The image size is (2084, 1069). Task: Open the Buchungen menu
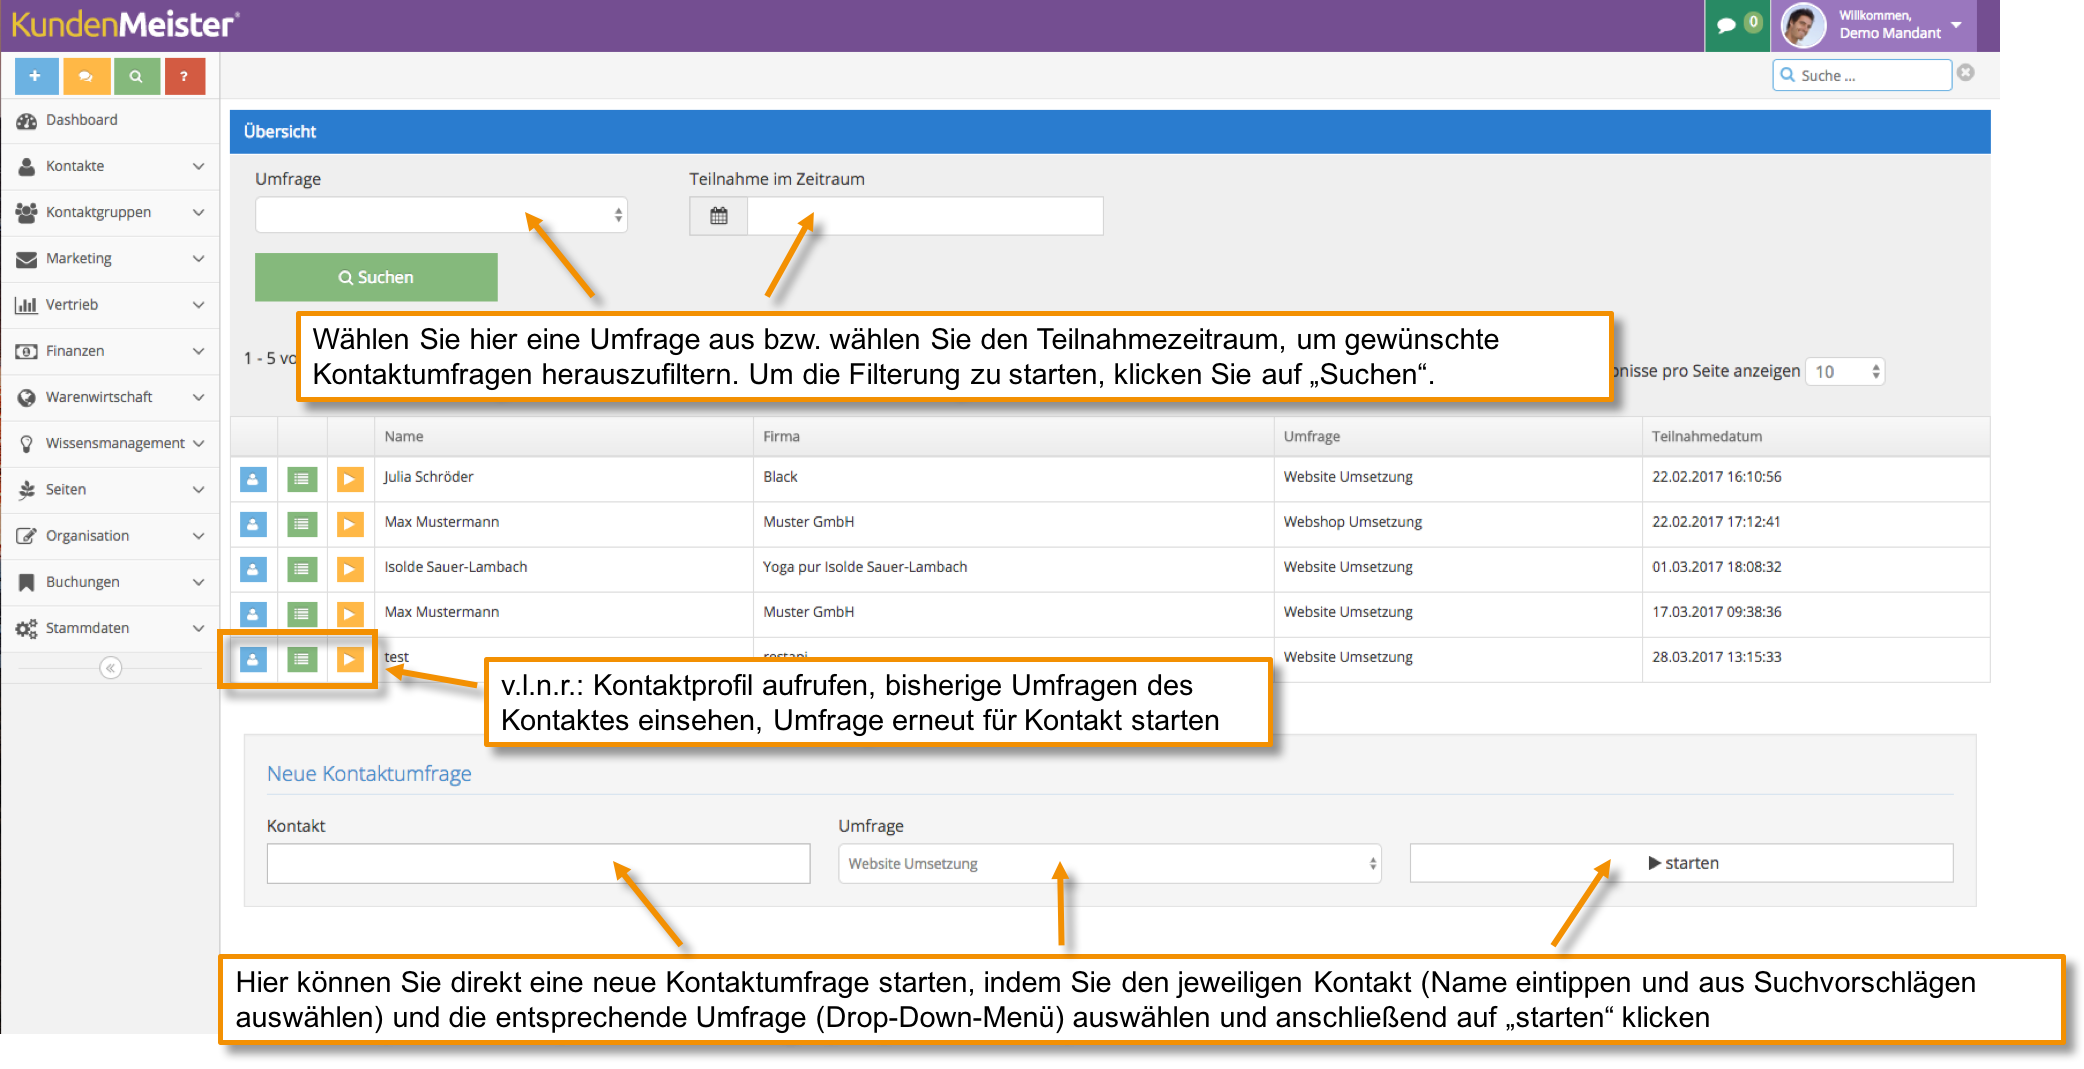click(110, 582)
